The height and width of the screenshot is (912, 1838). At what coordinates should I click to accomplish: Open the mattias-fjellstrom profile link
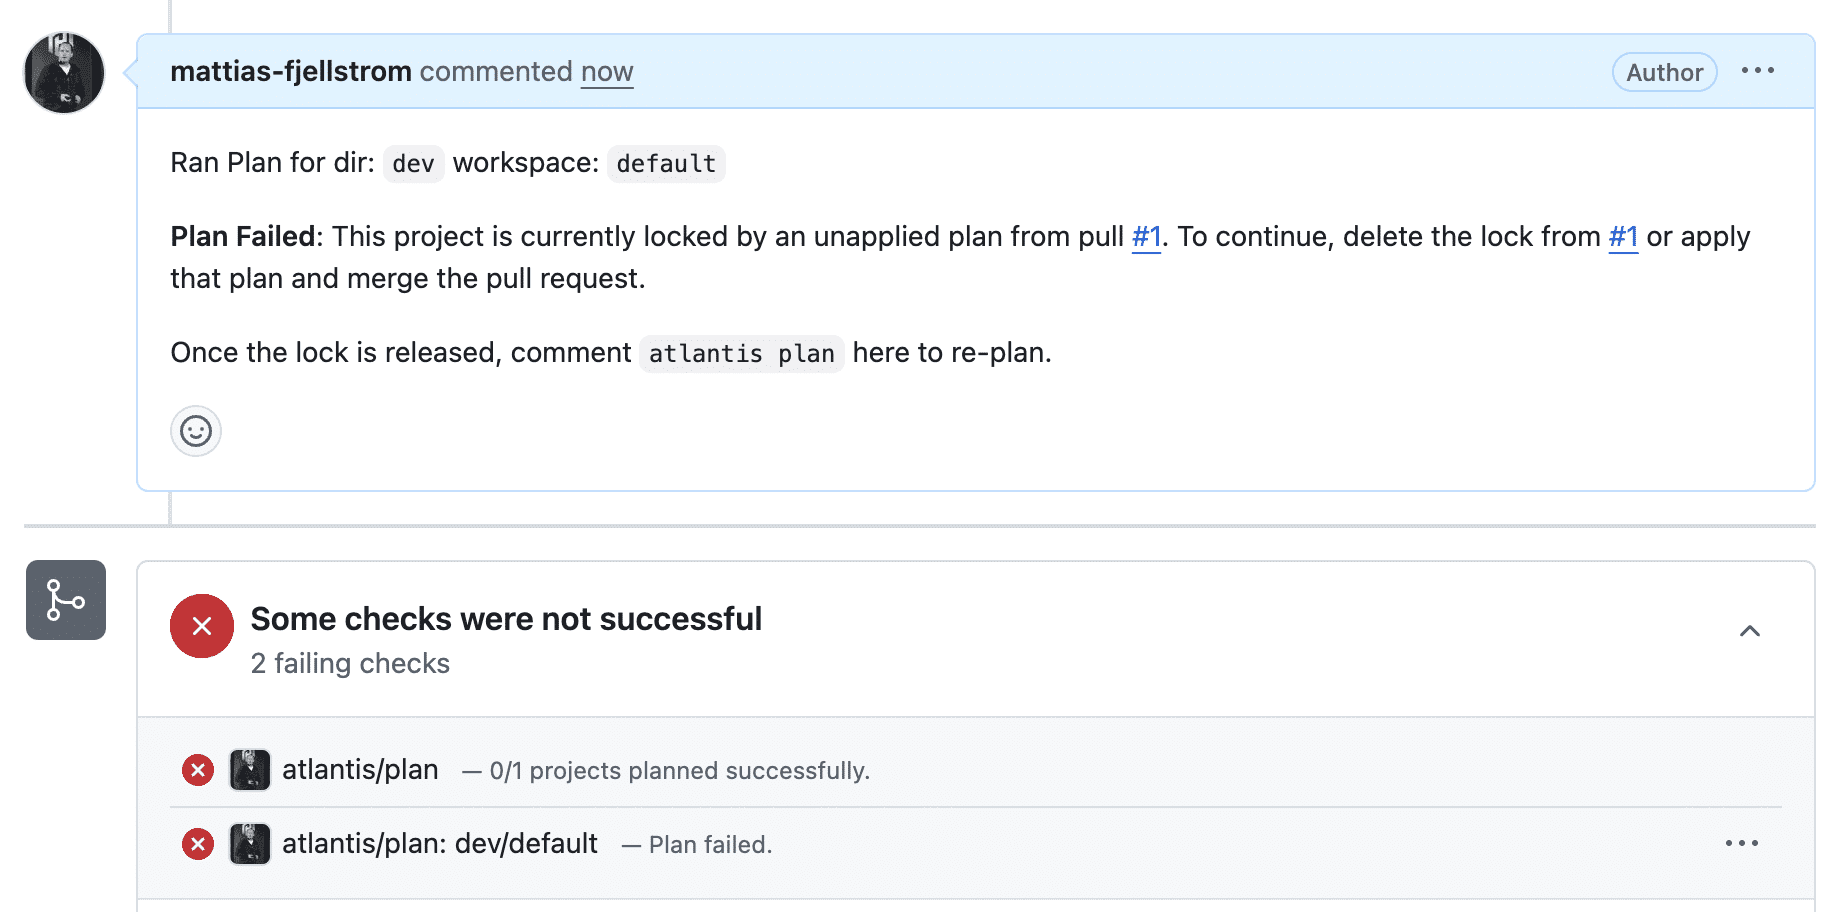tap(291, 72)
